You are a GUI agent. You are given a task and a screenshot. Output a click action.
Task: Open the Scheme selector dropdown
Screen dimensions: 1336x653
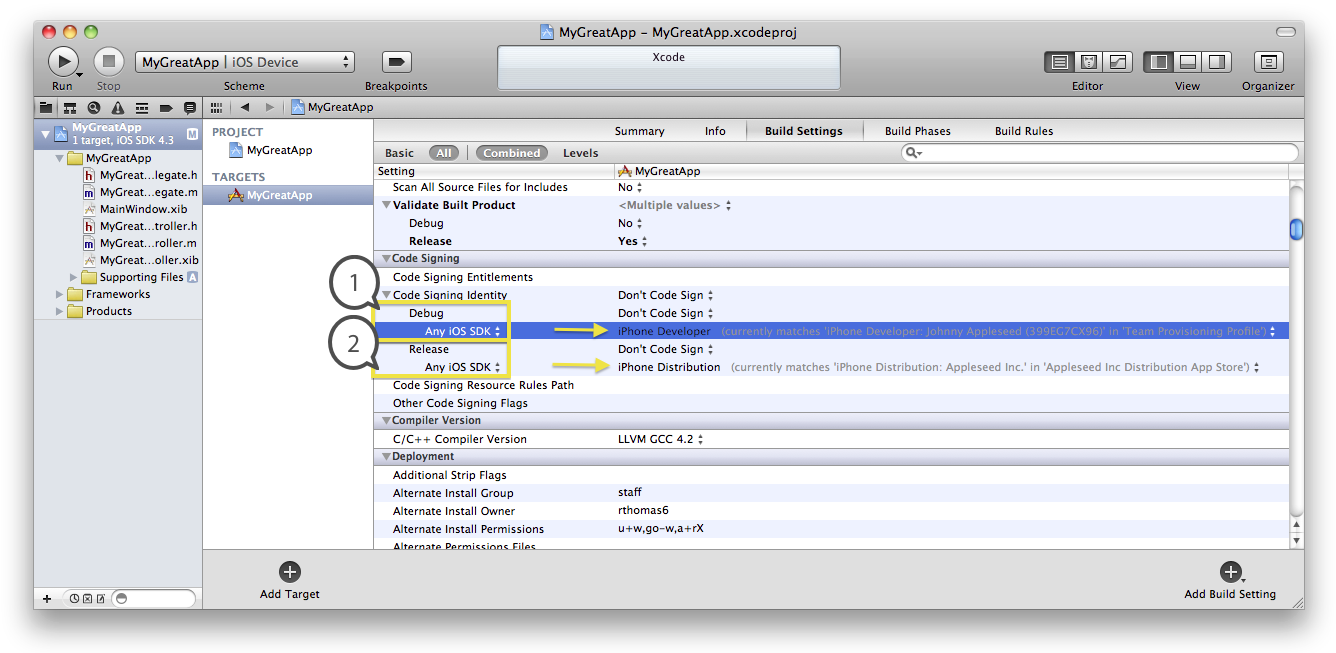(x=245, y=62)
